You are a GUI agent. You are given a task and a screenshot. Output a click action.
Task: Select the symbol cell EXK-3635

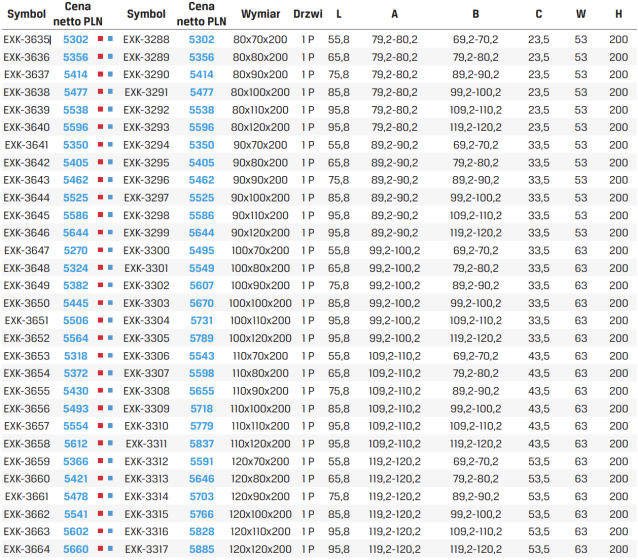26,39
